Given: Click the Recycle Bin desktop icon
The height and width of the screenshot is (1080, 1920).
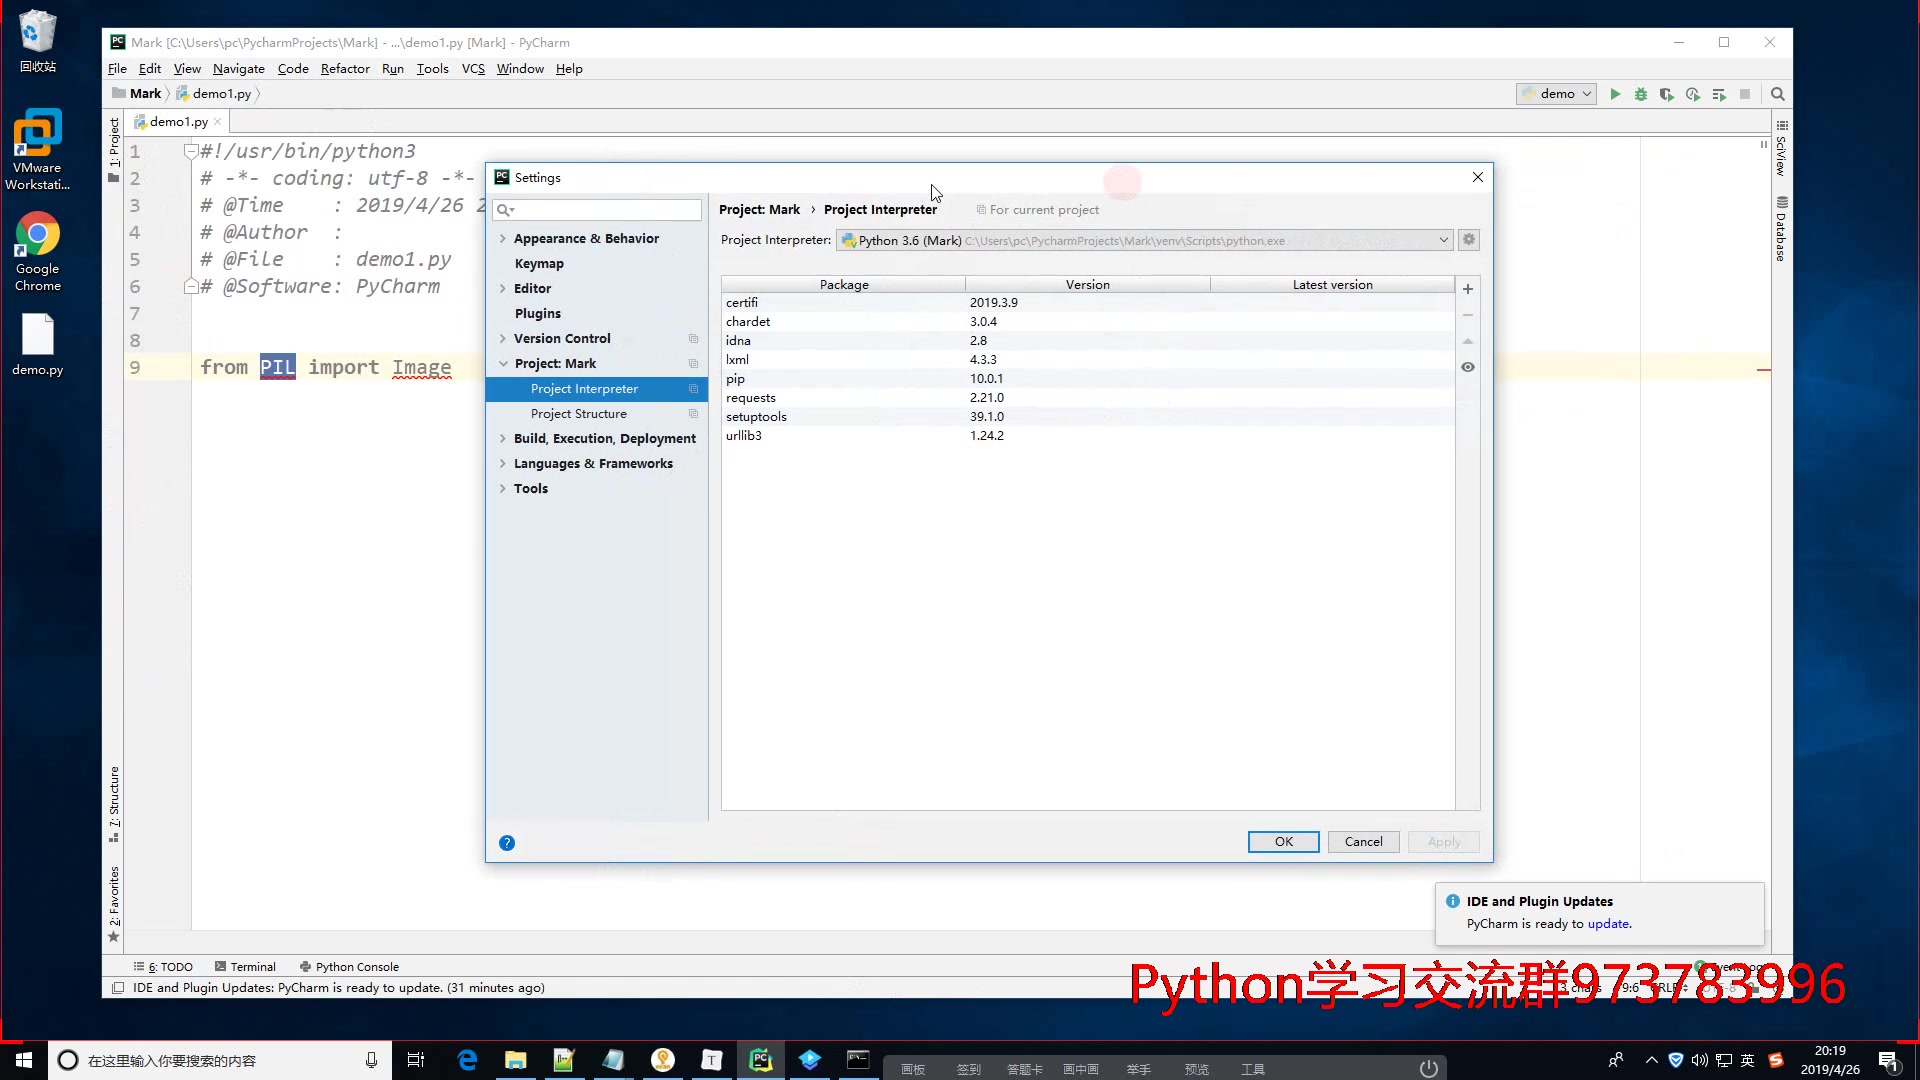Looking at the screenshot, I should point(38,42).
